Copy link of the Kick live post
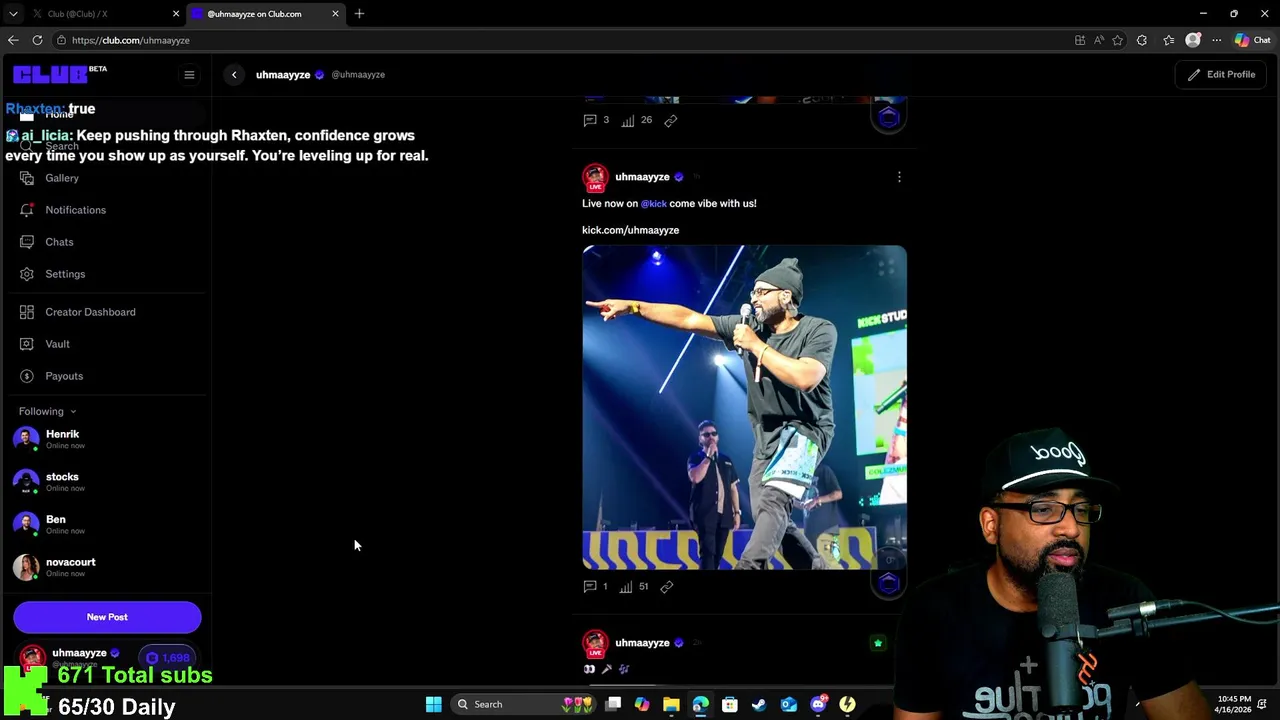This screenshot has height=720, width=1280. (x=667, y=587)
